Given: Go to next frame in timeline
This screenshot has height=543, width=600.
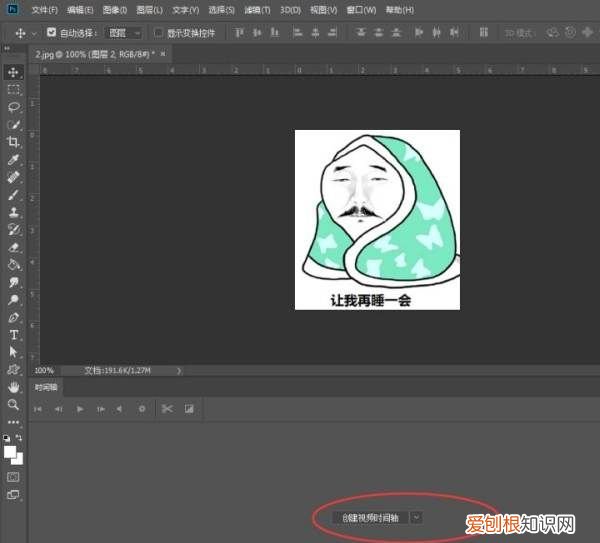Looking at the screenshot, I should click(x=101, y=409).
